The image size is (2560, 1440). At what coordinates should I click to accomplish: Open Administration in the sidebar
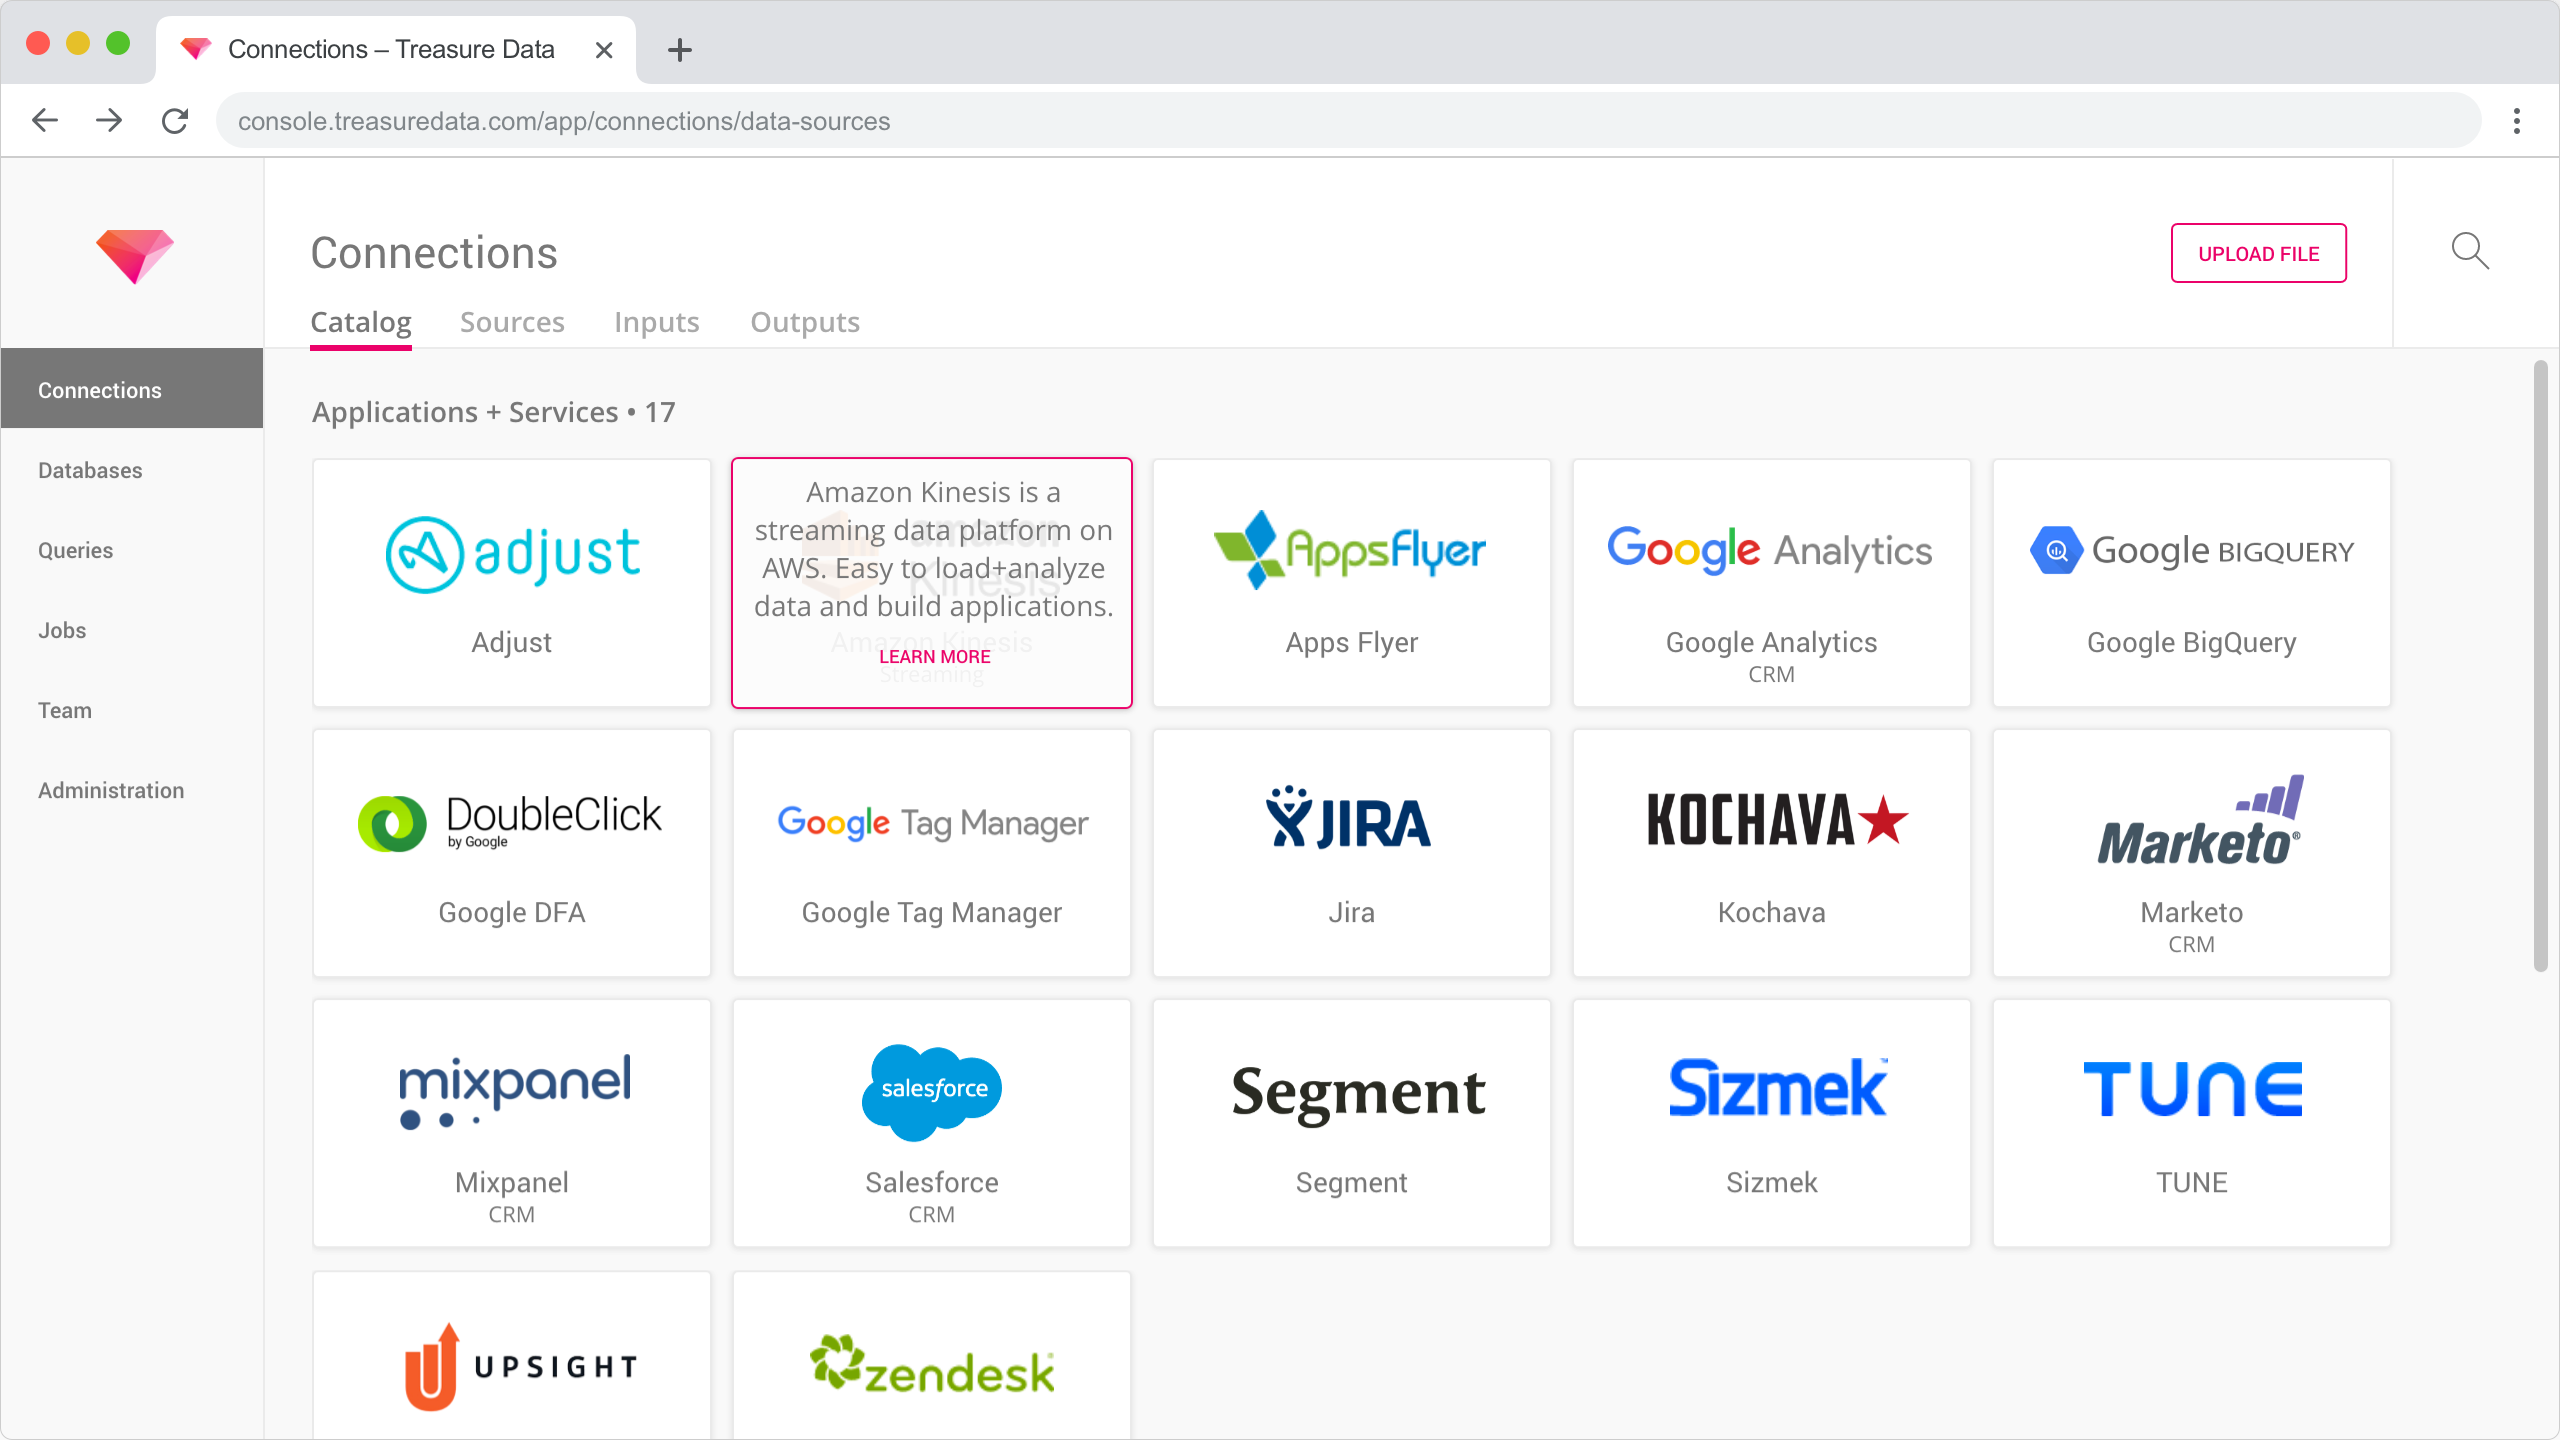coord(111,790)
